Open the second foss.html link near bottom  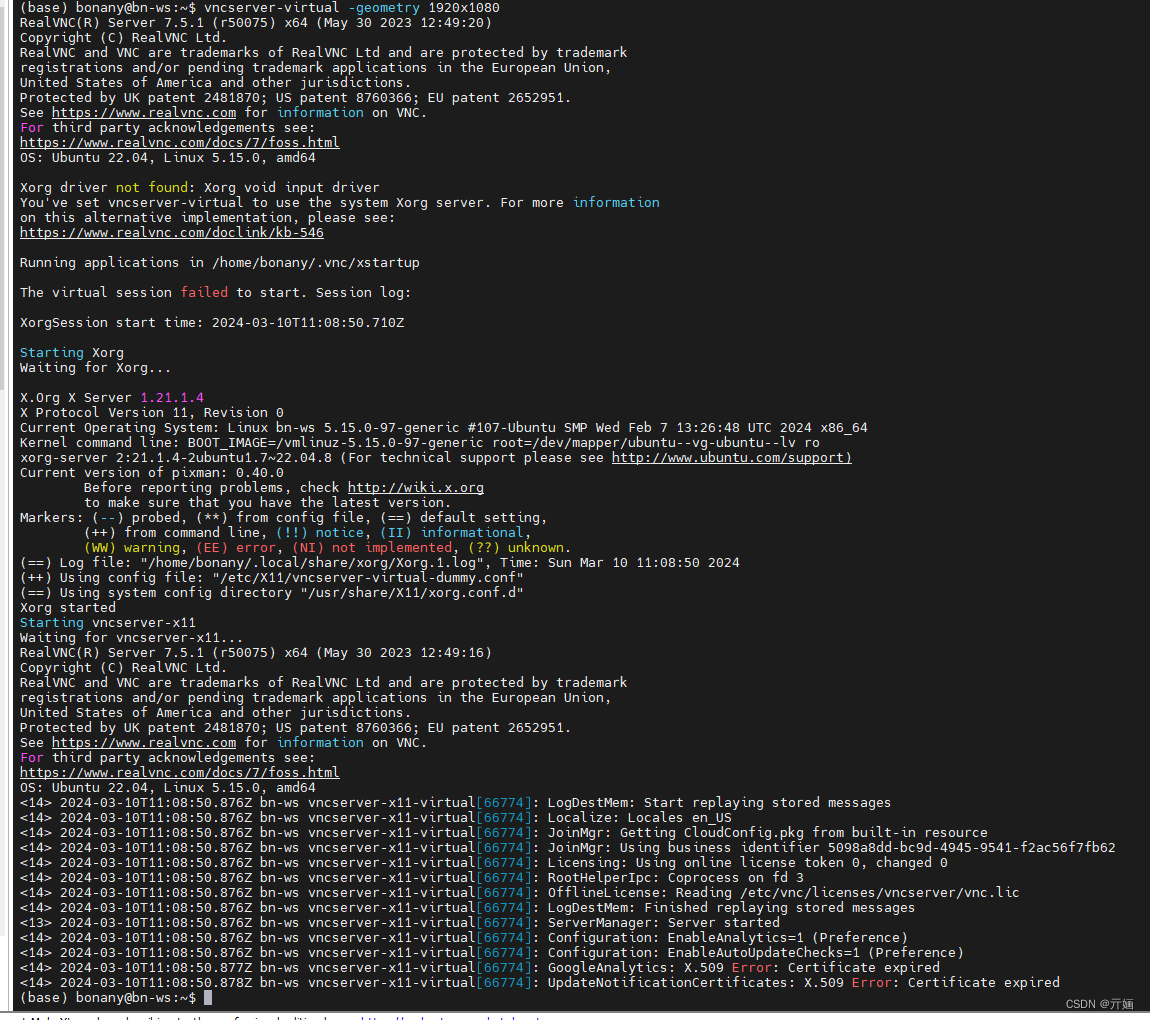tap(178, 772)
